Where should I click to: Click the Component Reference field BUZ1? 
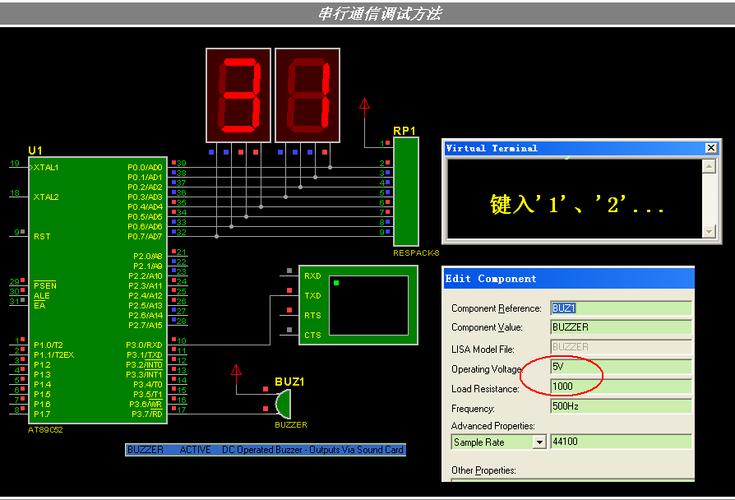pyautogui.click(x=621, y=308)
